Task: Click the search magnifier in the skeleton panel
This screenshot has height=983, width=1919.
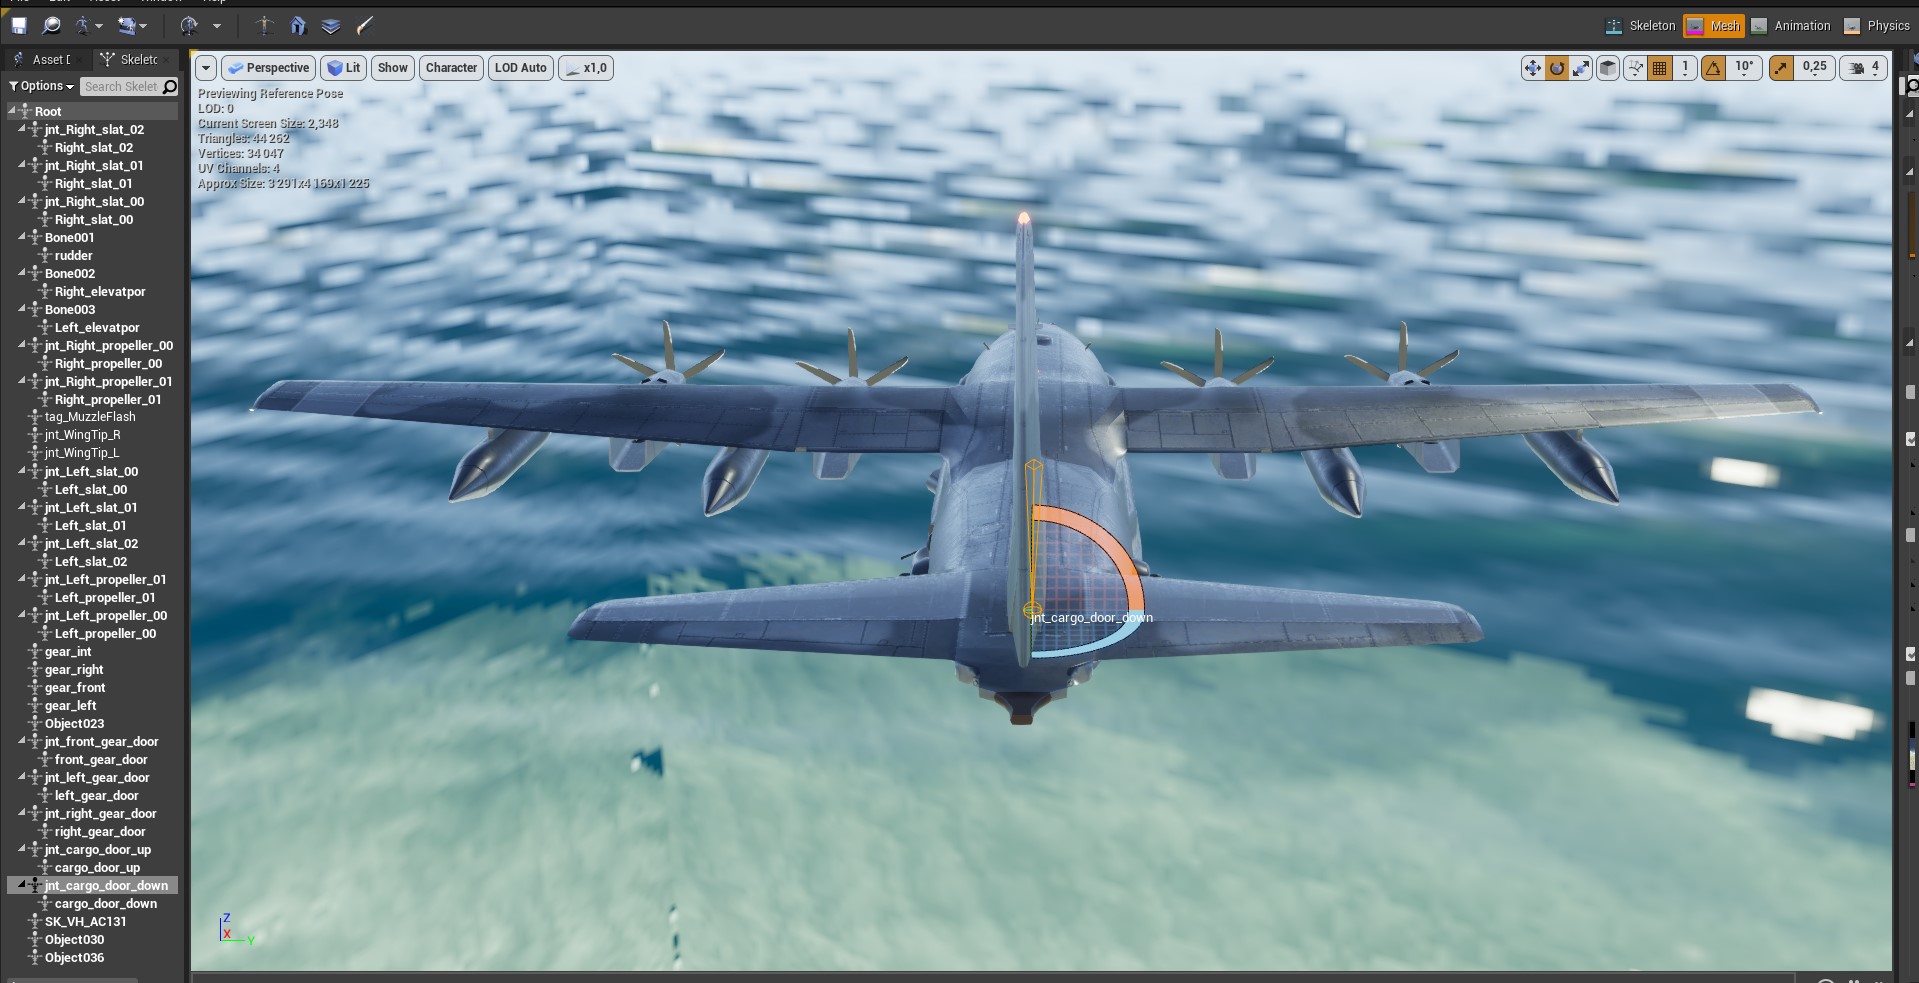Action: tap(170, 87)
